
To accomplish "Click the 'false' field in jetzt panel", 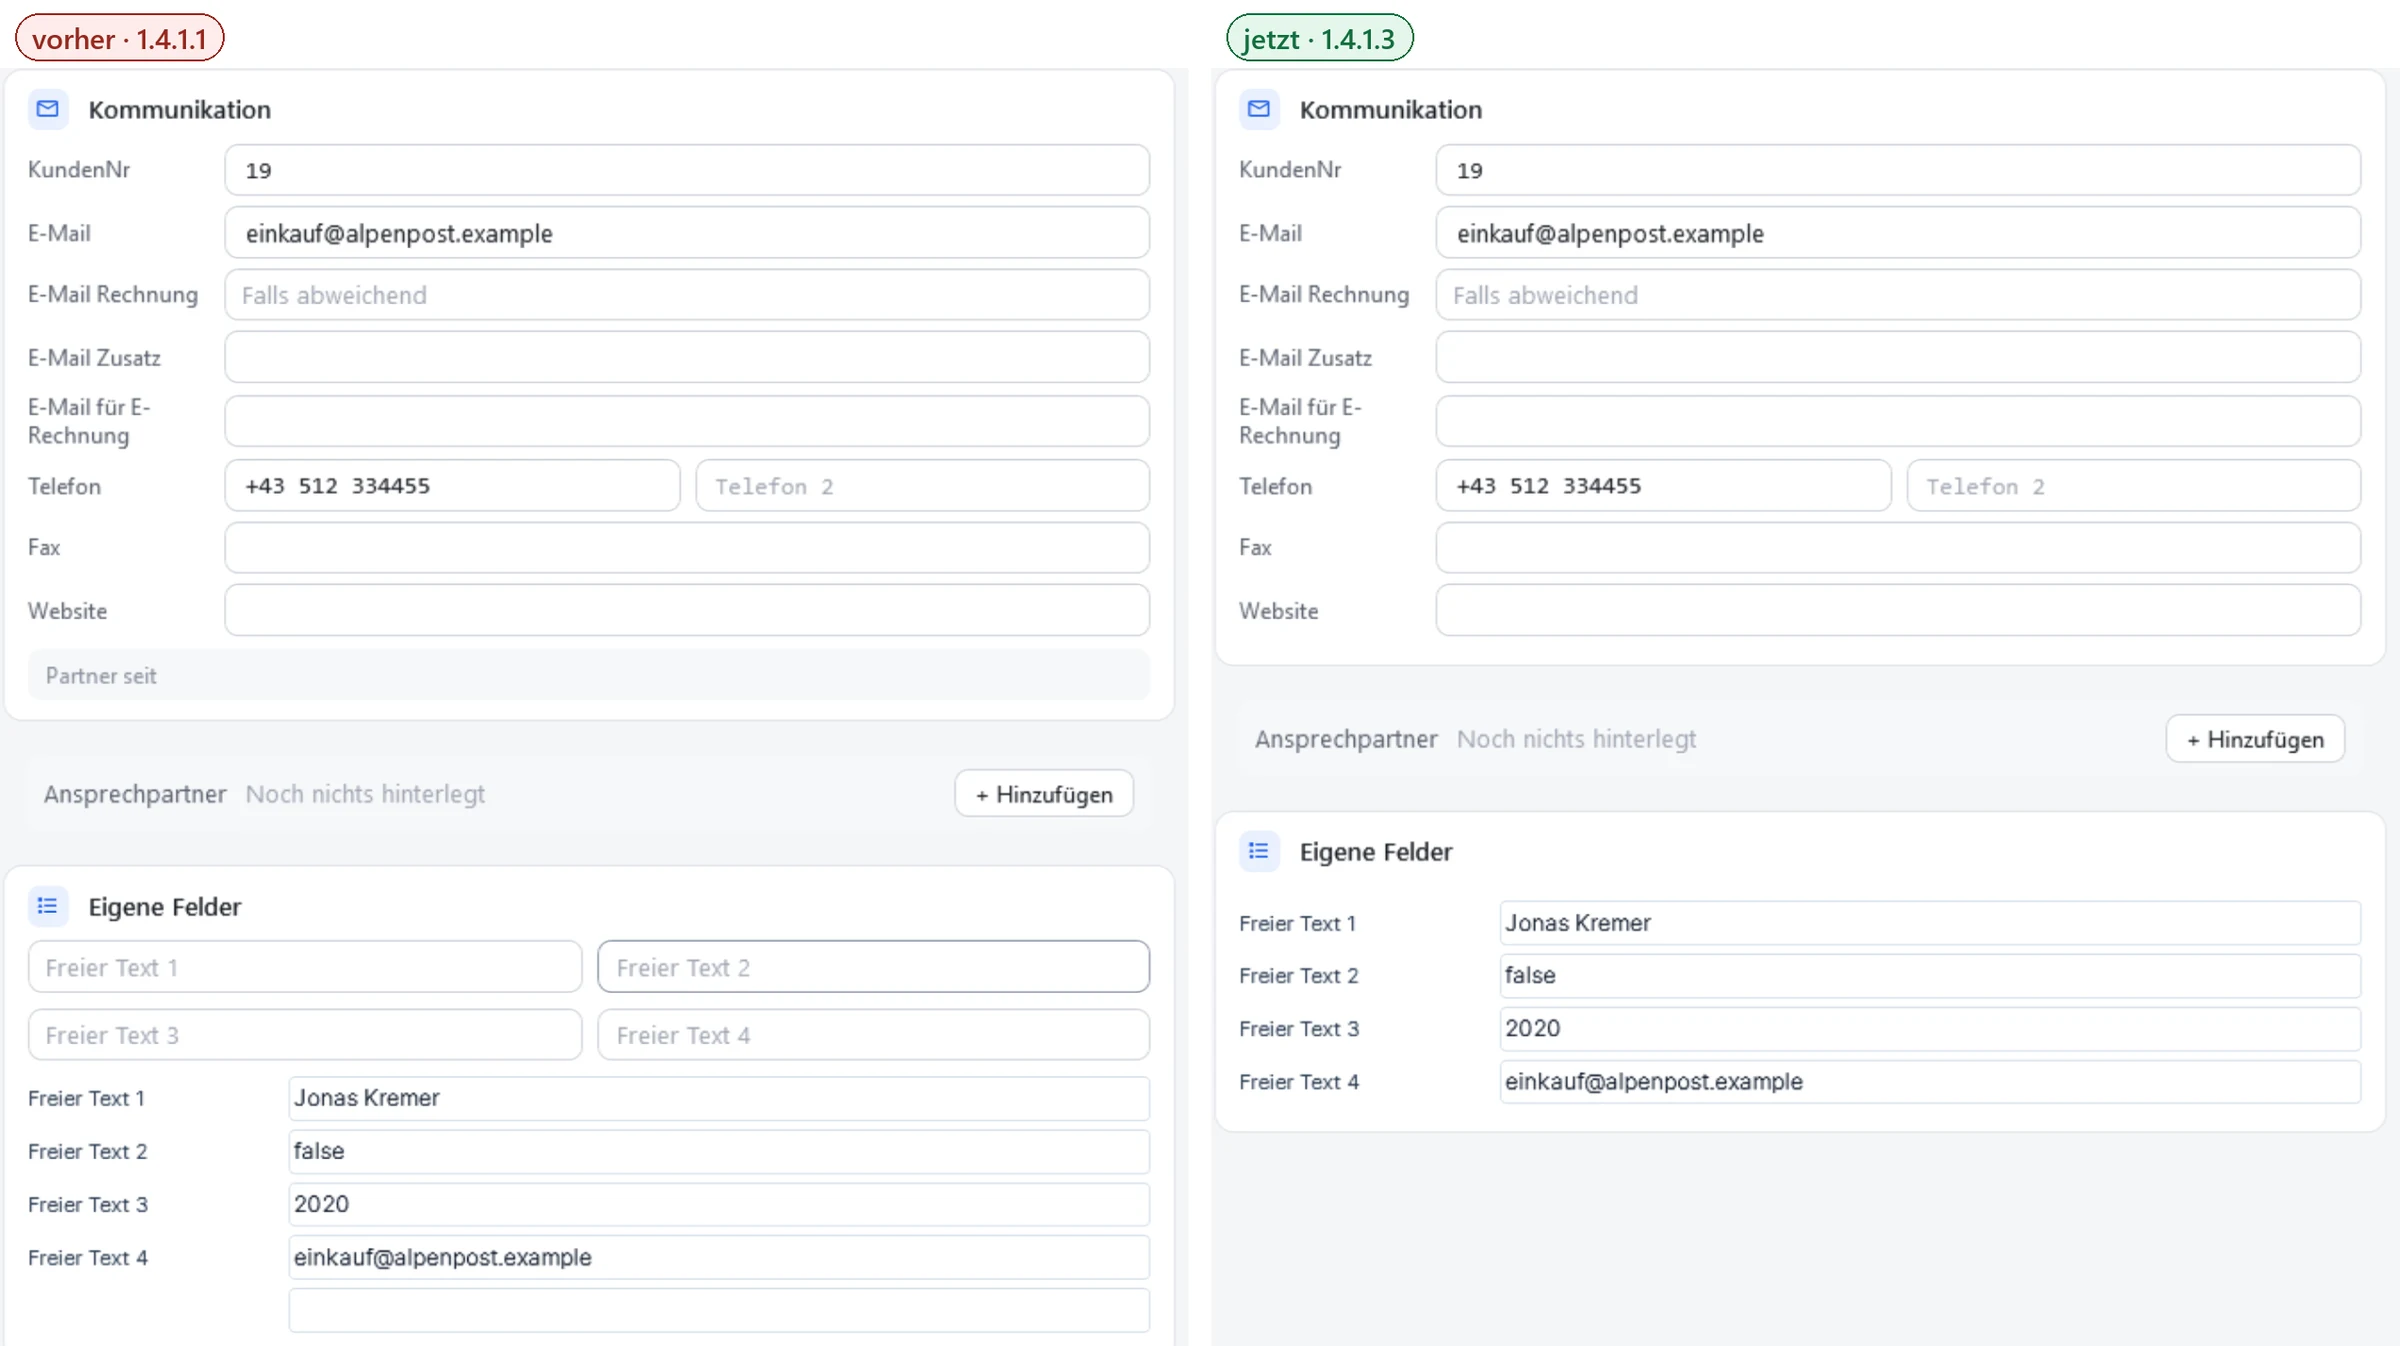I will point(1930,975).
